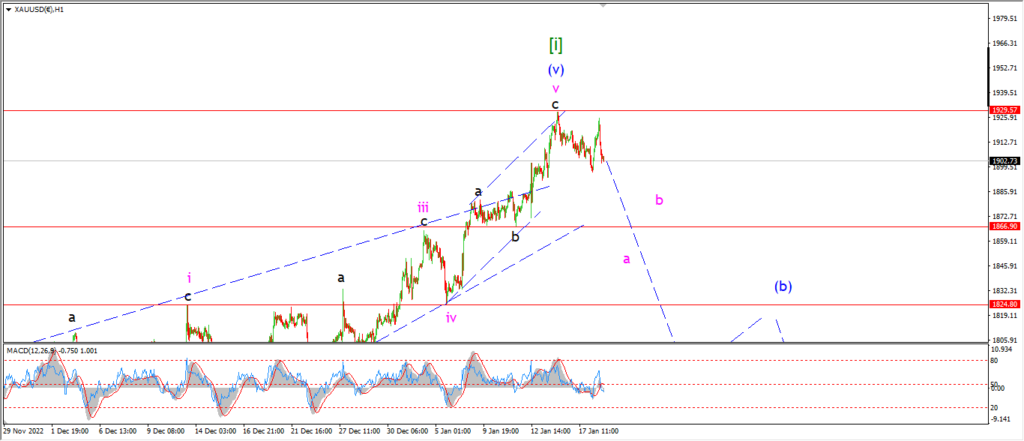This screenshot has height=441, width=1024.
Task: Click the 10.934 value on MACD scale
Action: pyautogui.click(x=1002, y=351)
